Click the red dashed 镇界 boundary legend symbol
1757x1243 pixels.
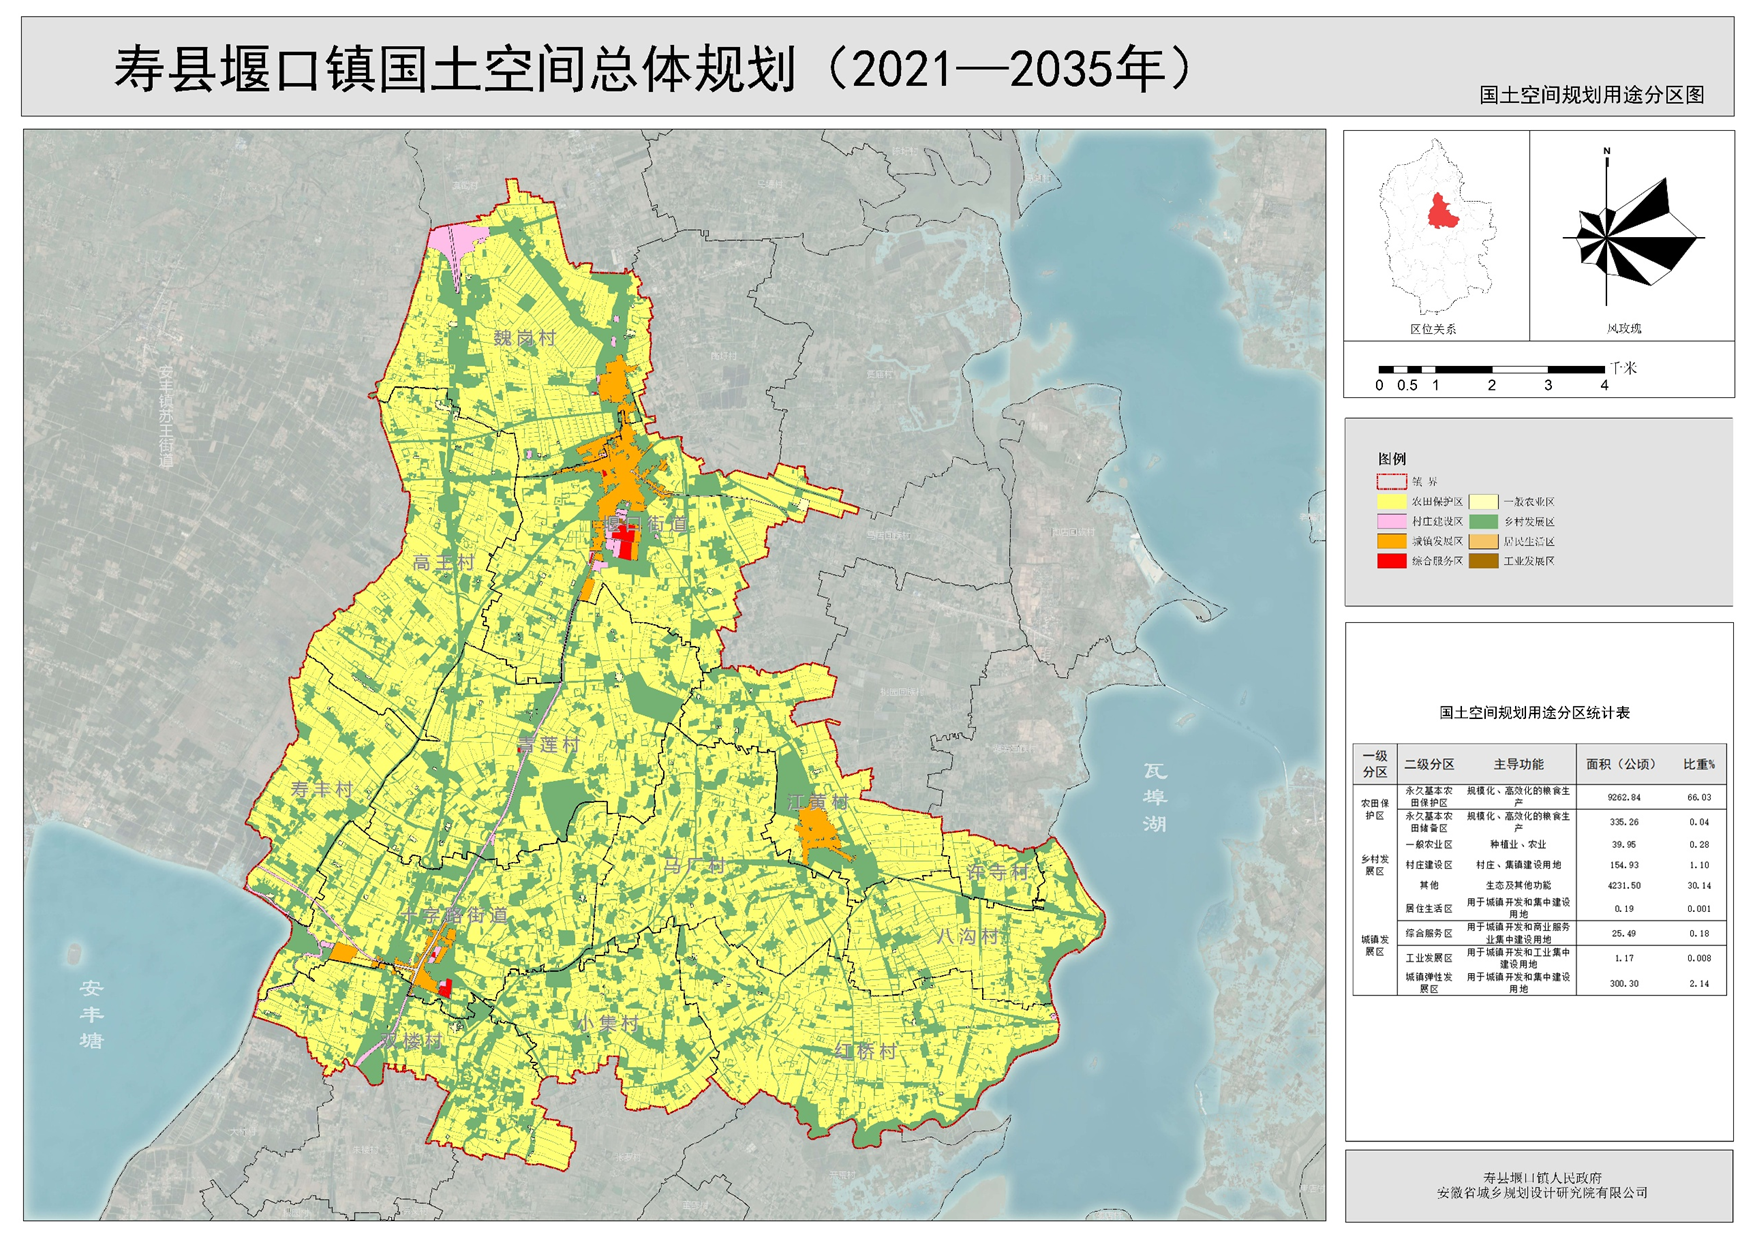click(x=1391, y=482)
